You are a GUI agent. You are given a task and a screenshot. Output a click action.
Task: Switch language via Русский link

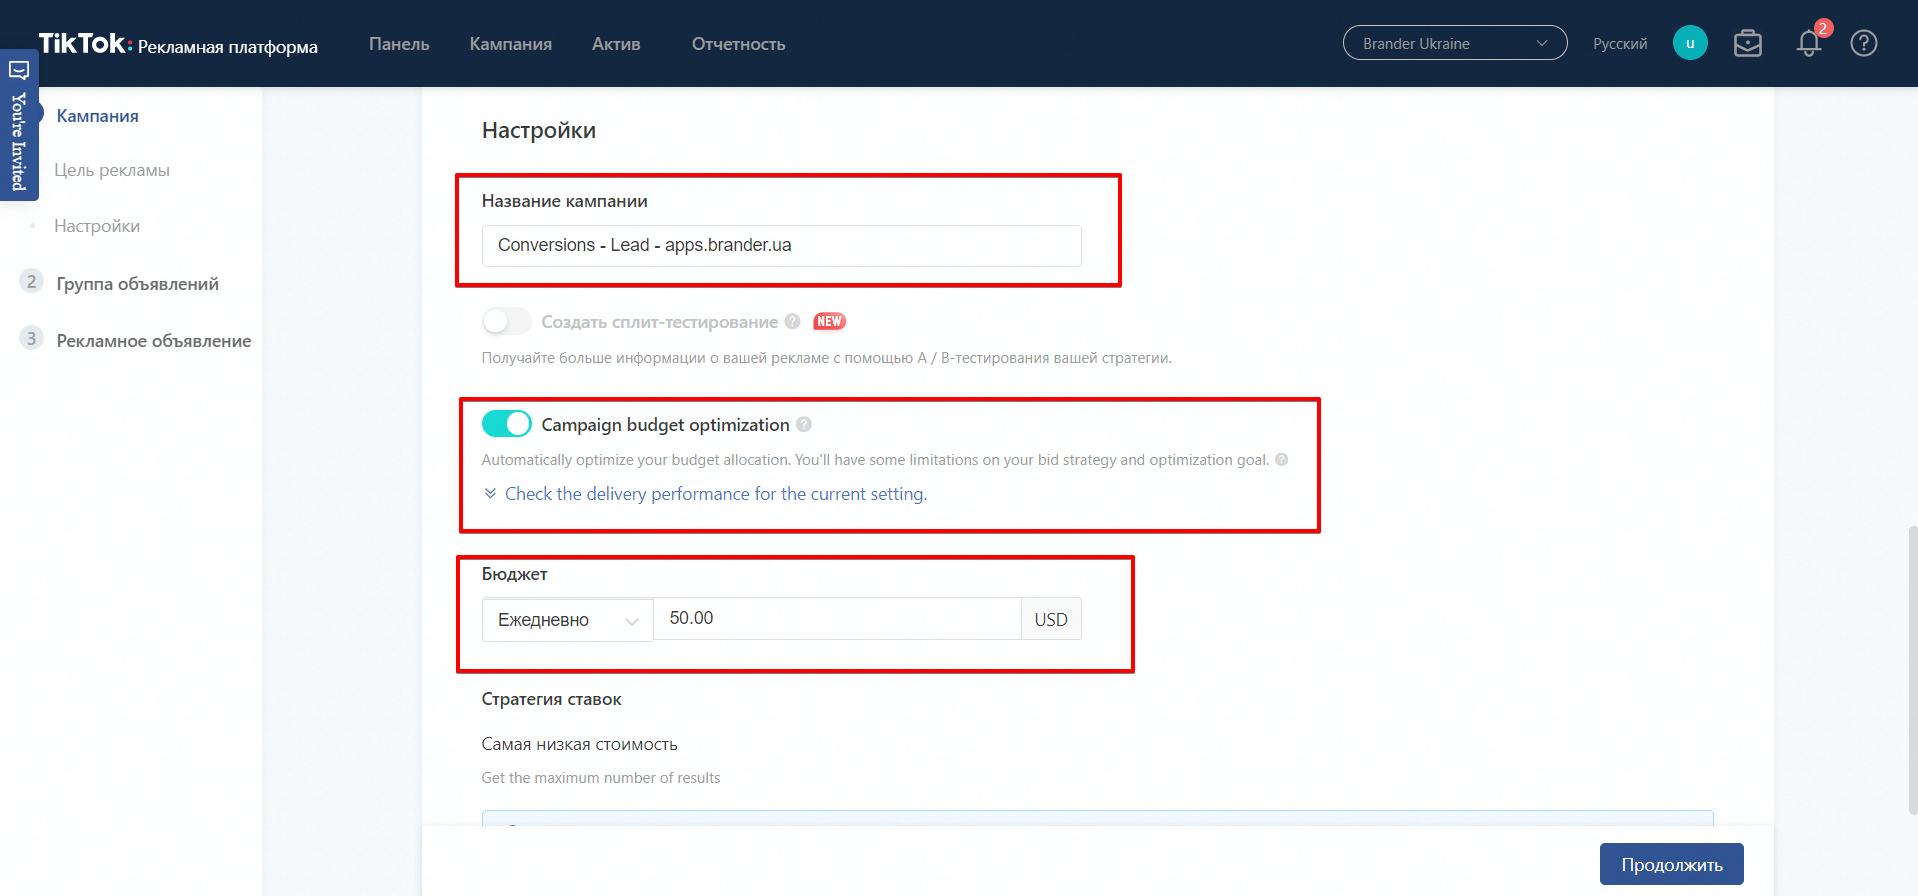click(1619, 44)
